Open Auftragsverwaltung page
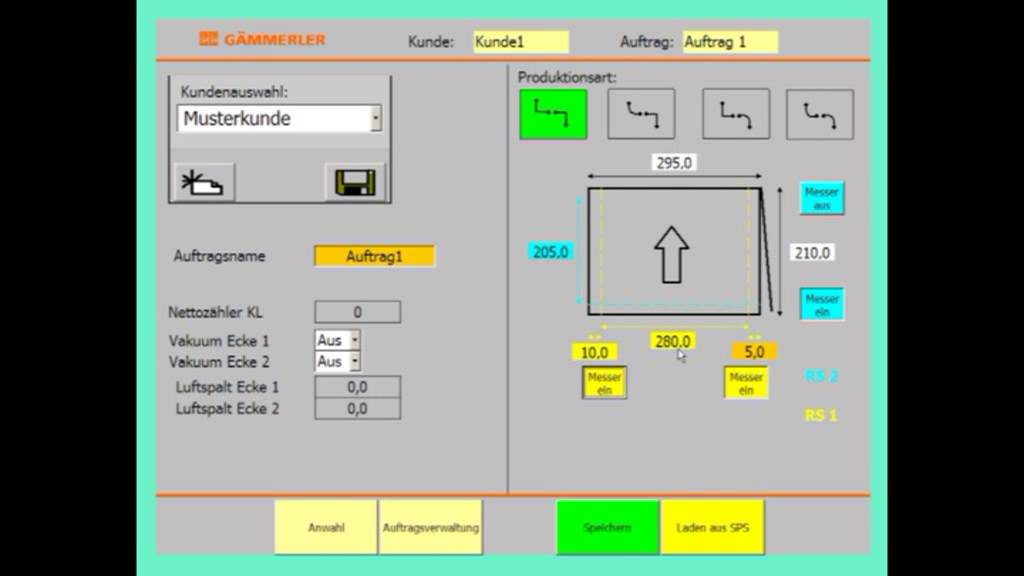The image size is (1024, 576). tap(431, 528)
